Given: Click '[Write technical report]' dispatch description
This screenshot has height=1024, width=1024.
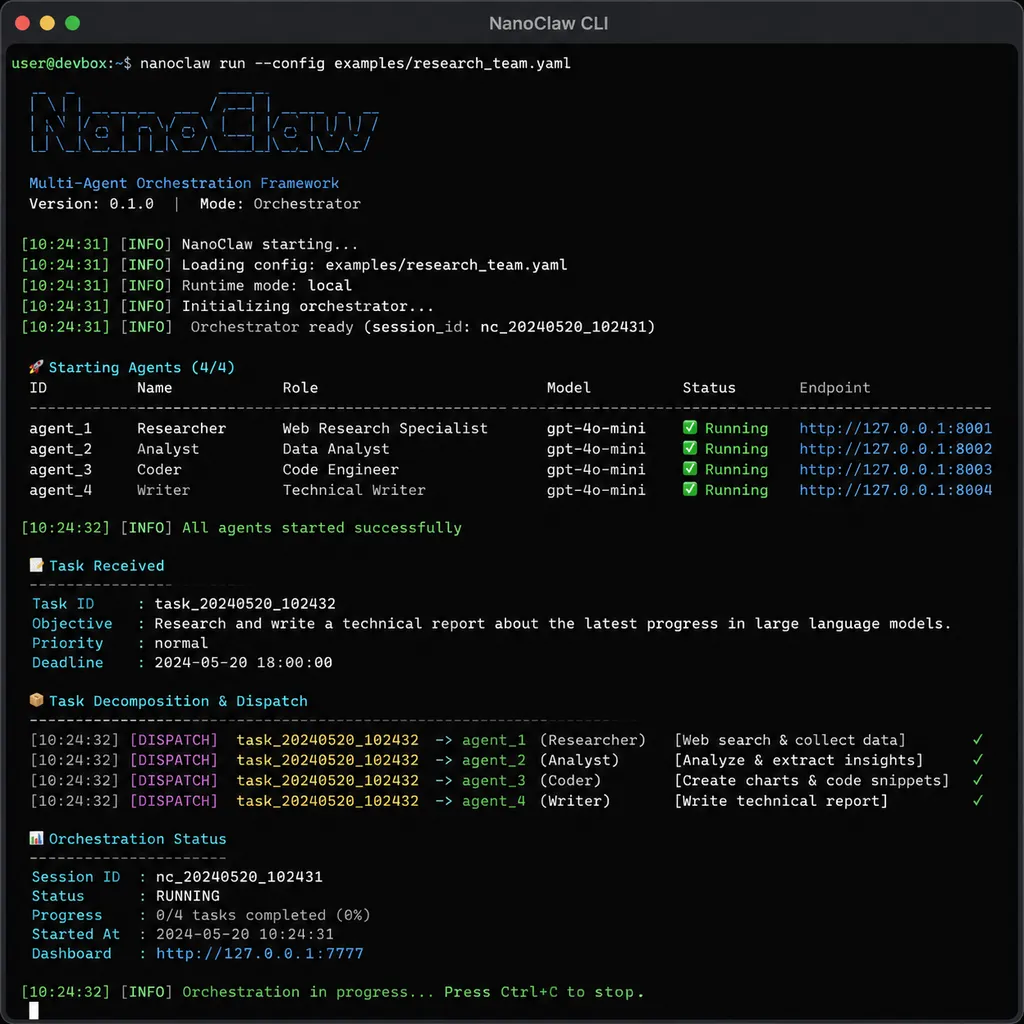Looking at the screenshot, I should coord(781,801).
